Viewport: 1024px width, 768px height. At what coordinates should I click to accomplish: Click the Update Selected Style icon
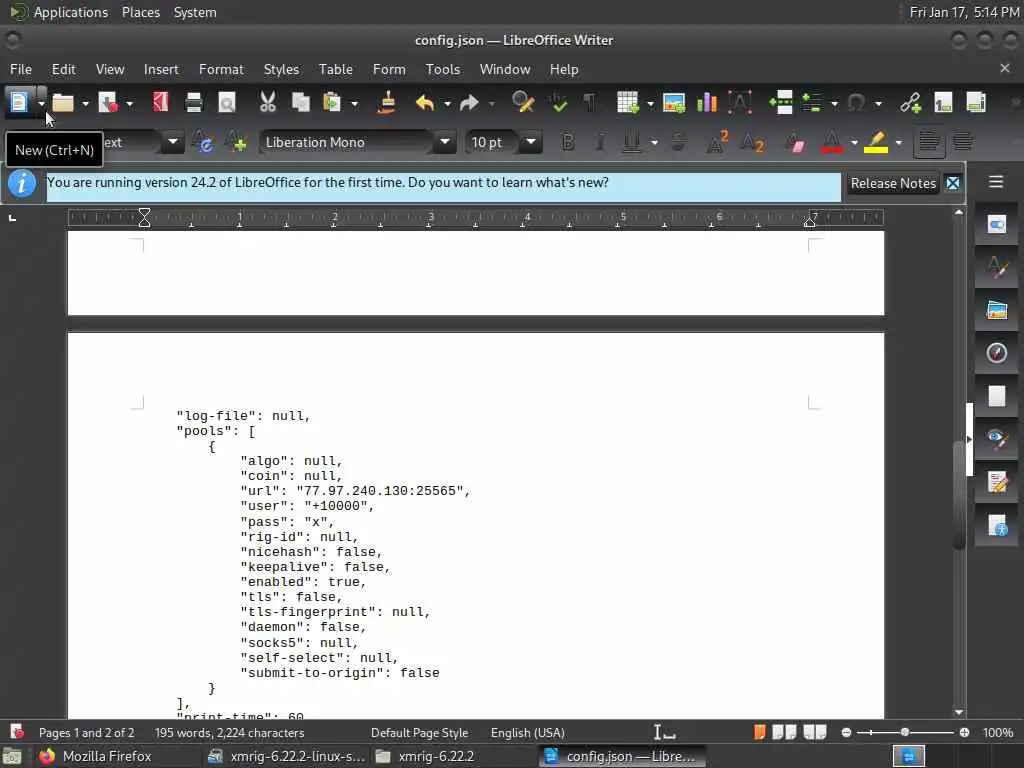[x=204, y=142]
